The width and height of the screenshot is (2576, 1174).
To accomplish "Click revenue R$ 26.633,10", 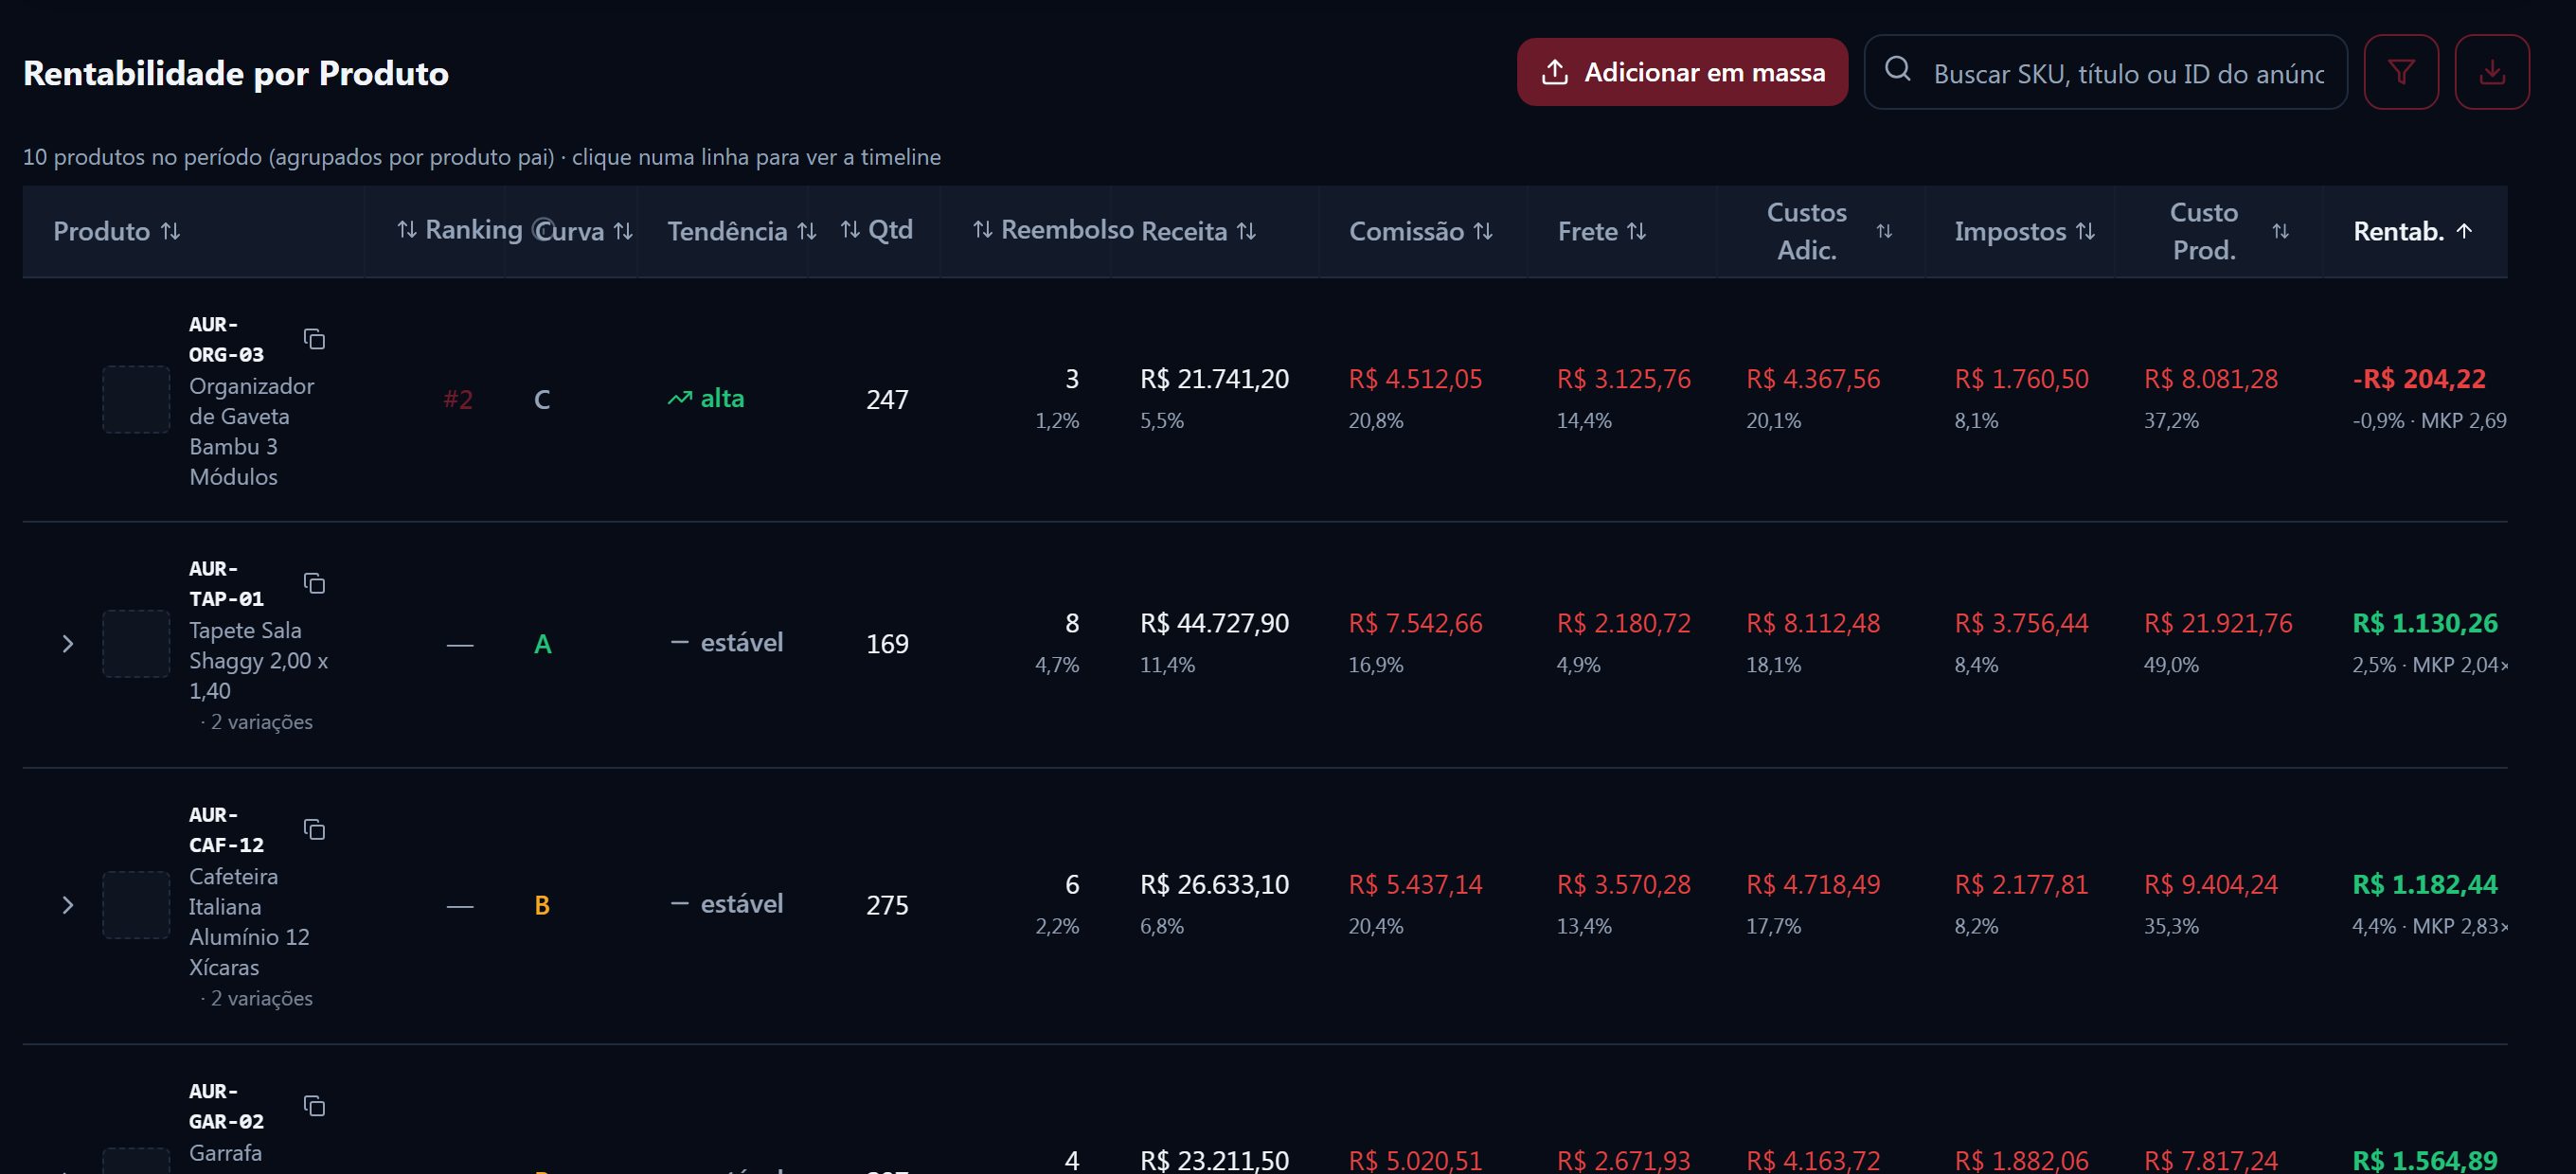I will pyautogui.click(x=1214, y=884).
